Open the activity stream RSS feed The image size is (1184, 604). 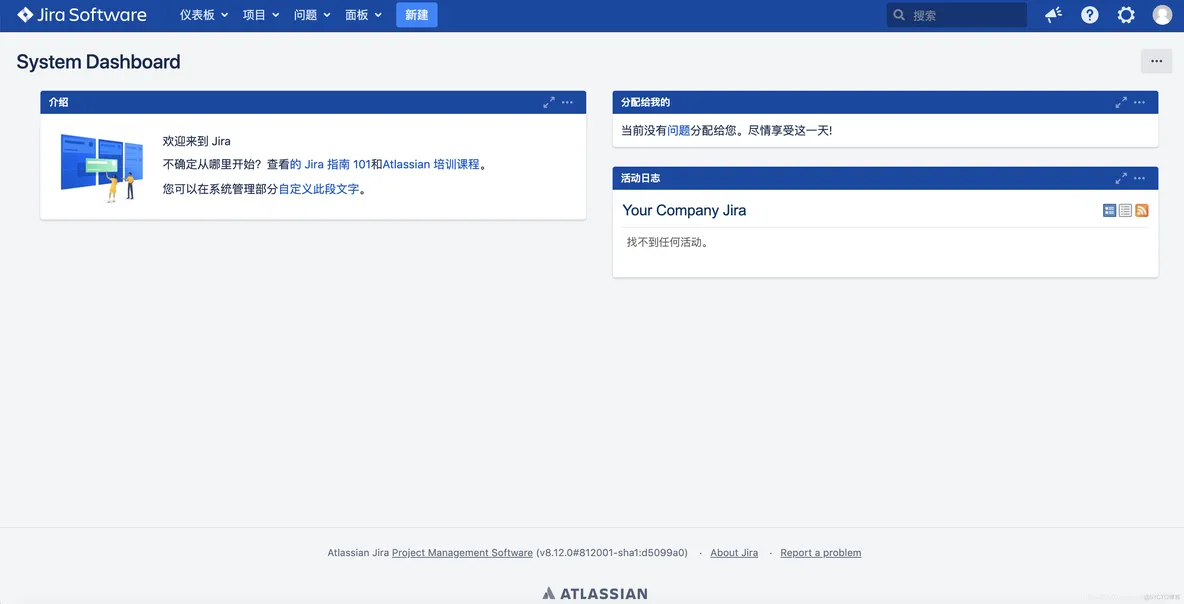[1142, 211]
